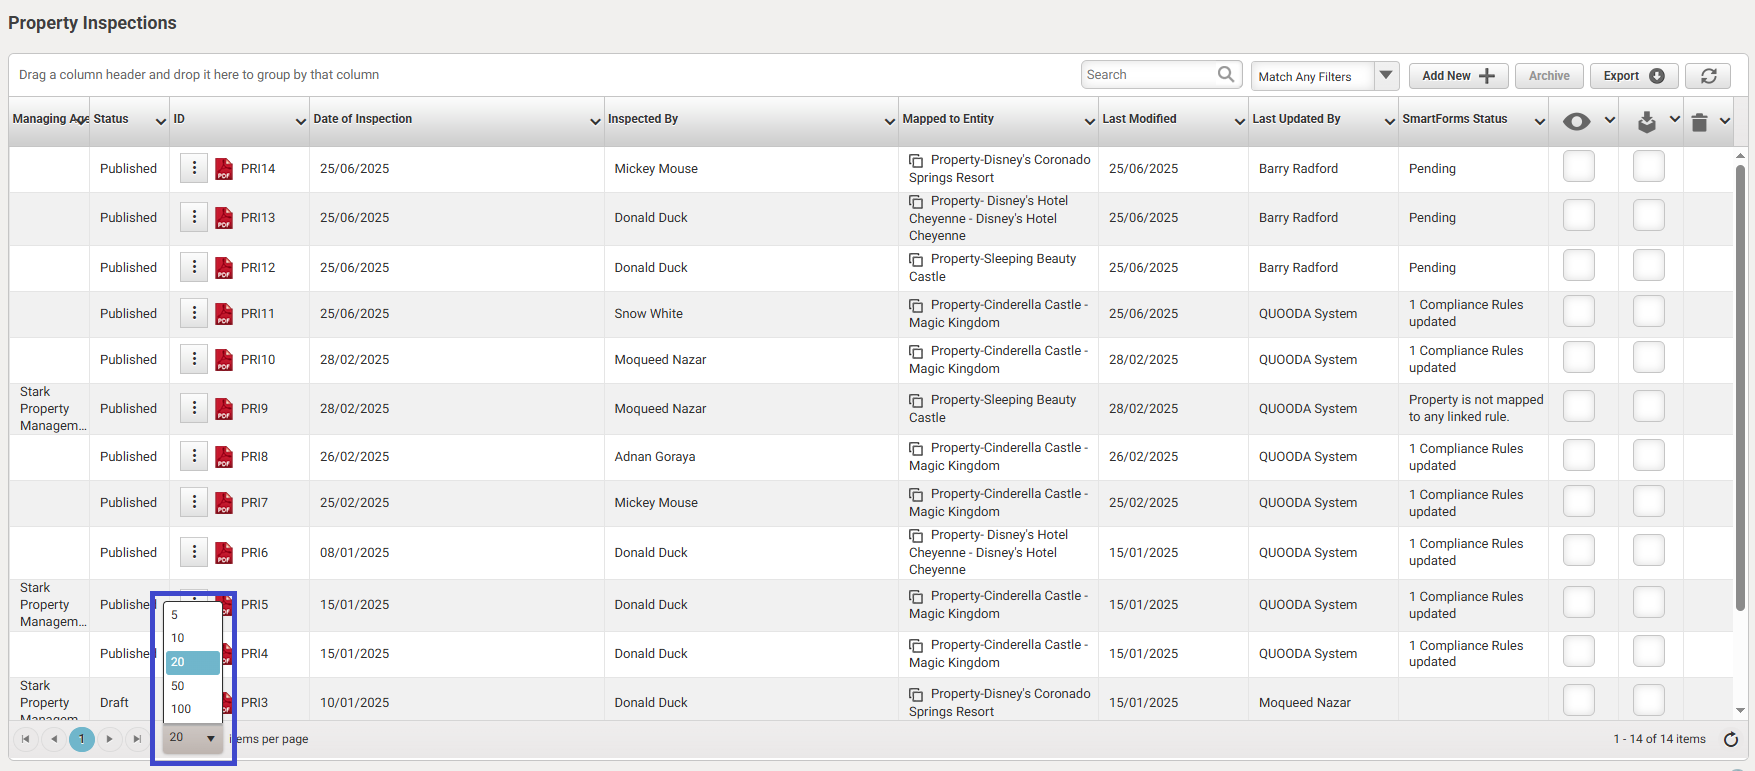Open the PRI11 PDF report icon
This screenshot has width=1755, height=771.
click(224, 314)
